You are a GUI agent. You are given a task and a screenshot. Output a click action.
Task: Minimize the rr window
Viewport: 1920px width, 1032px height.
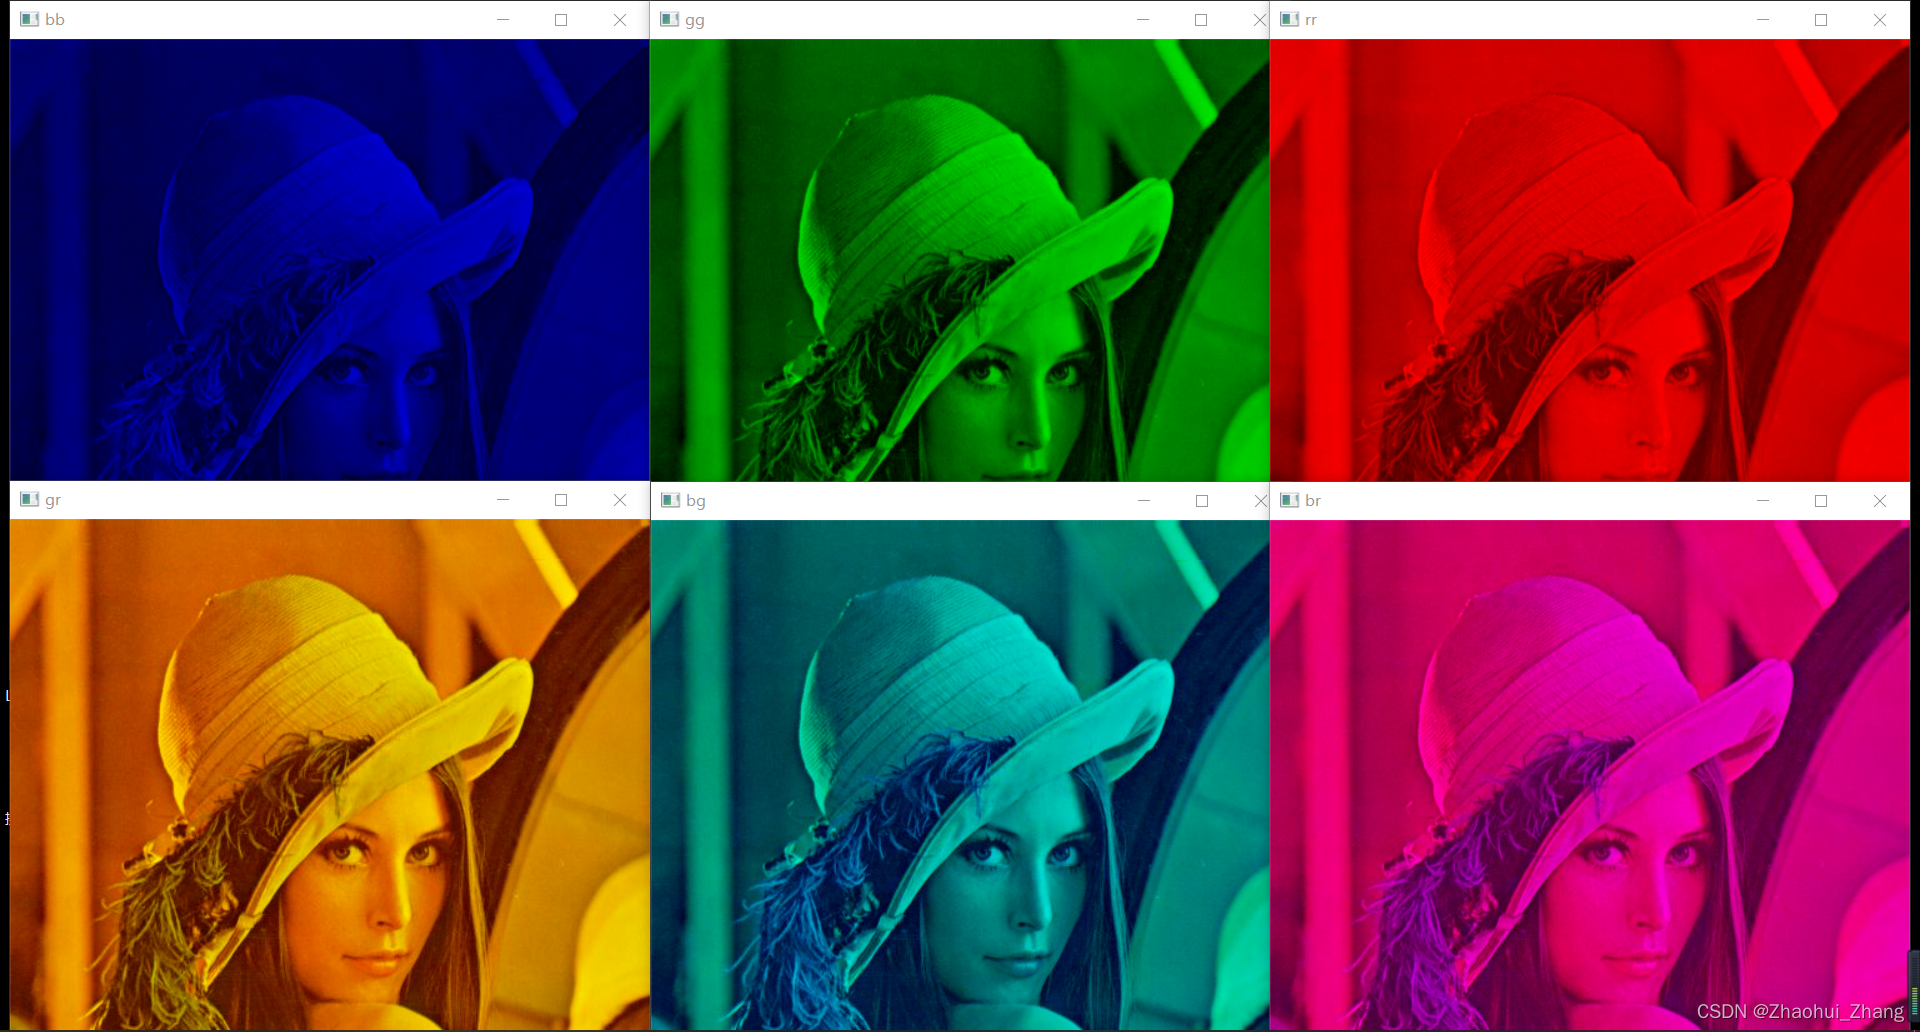click(x=1763, y=20)
